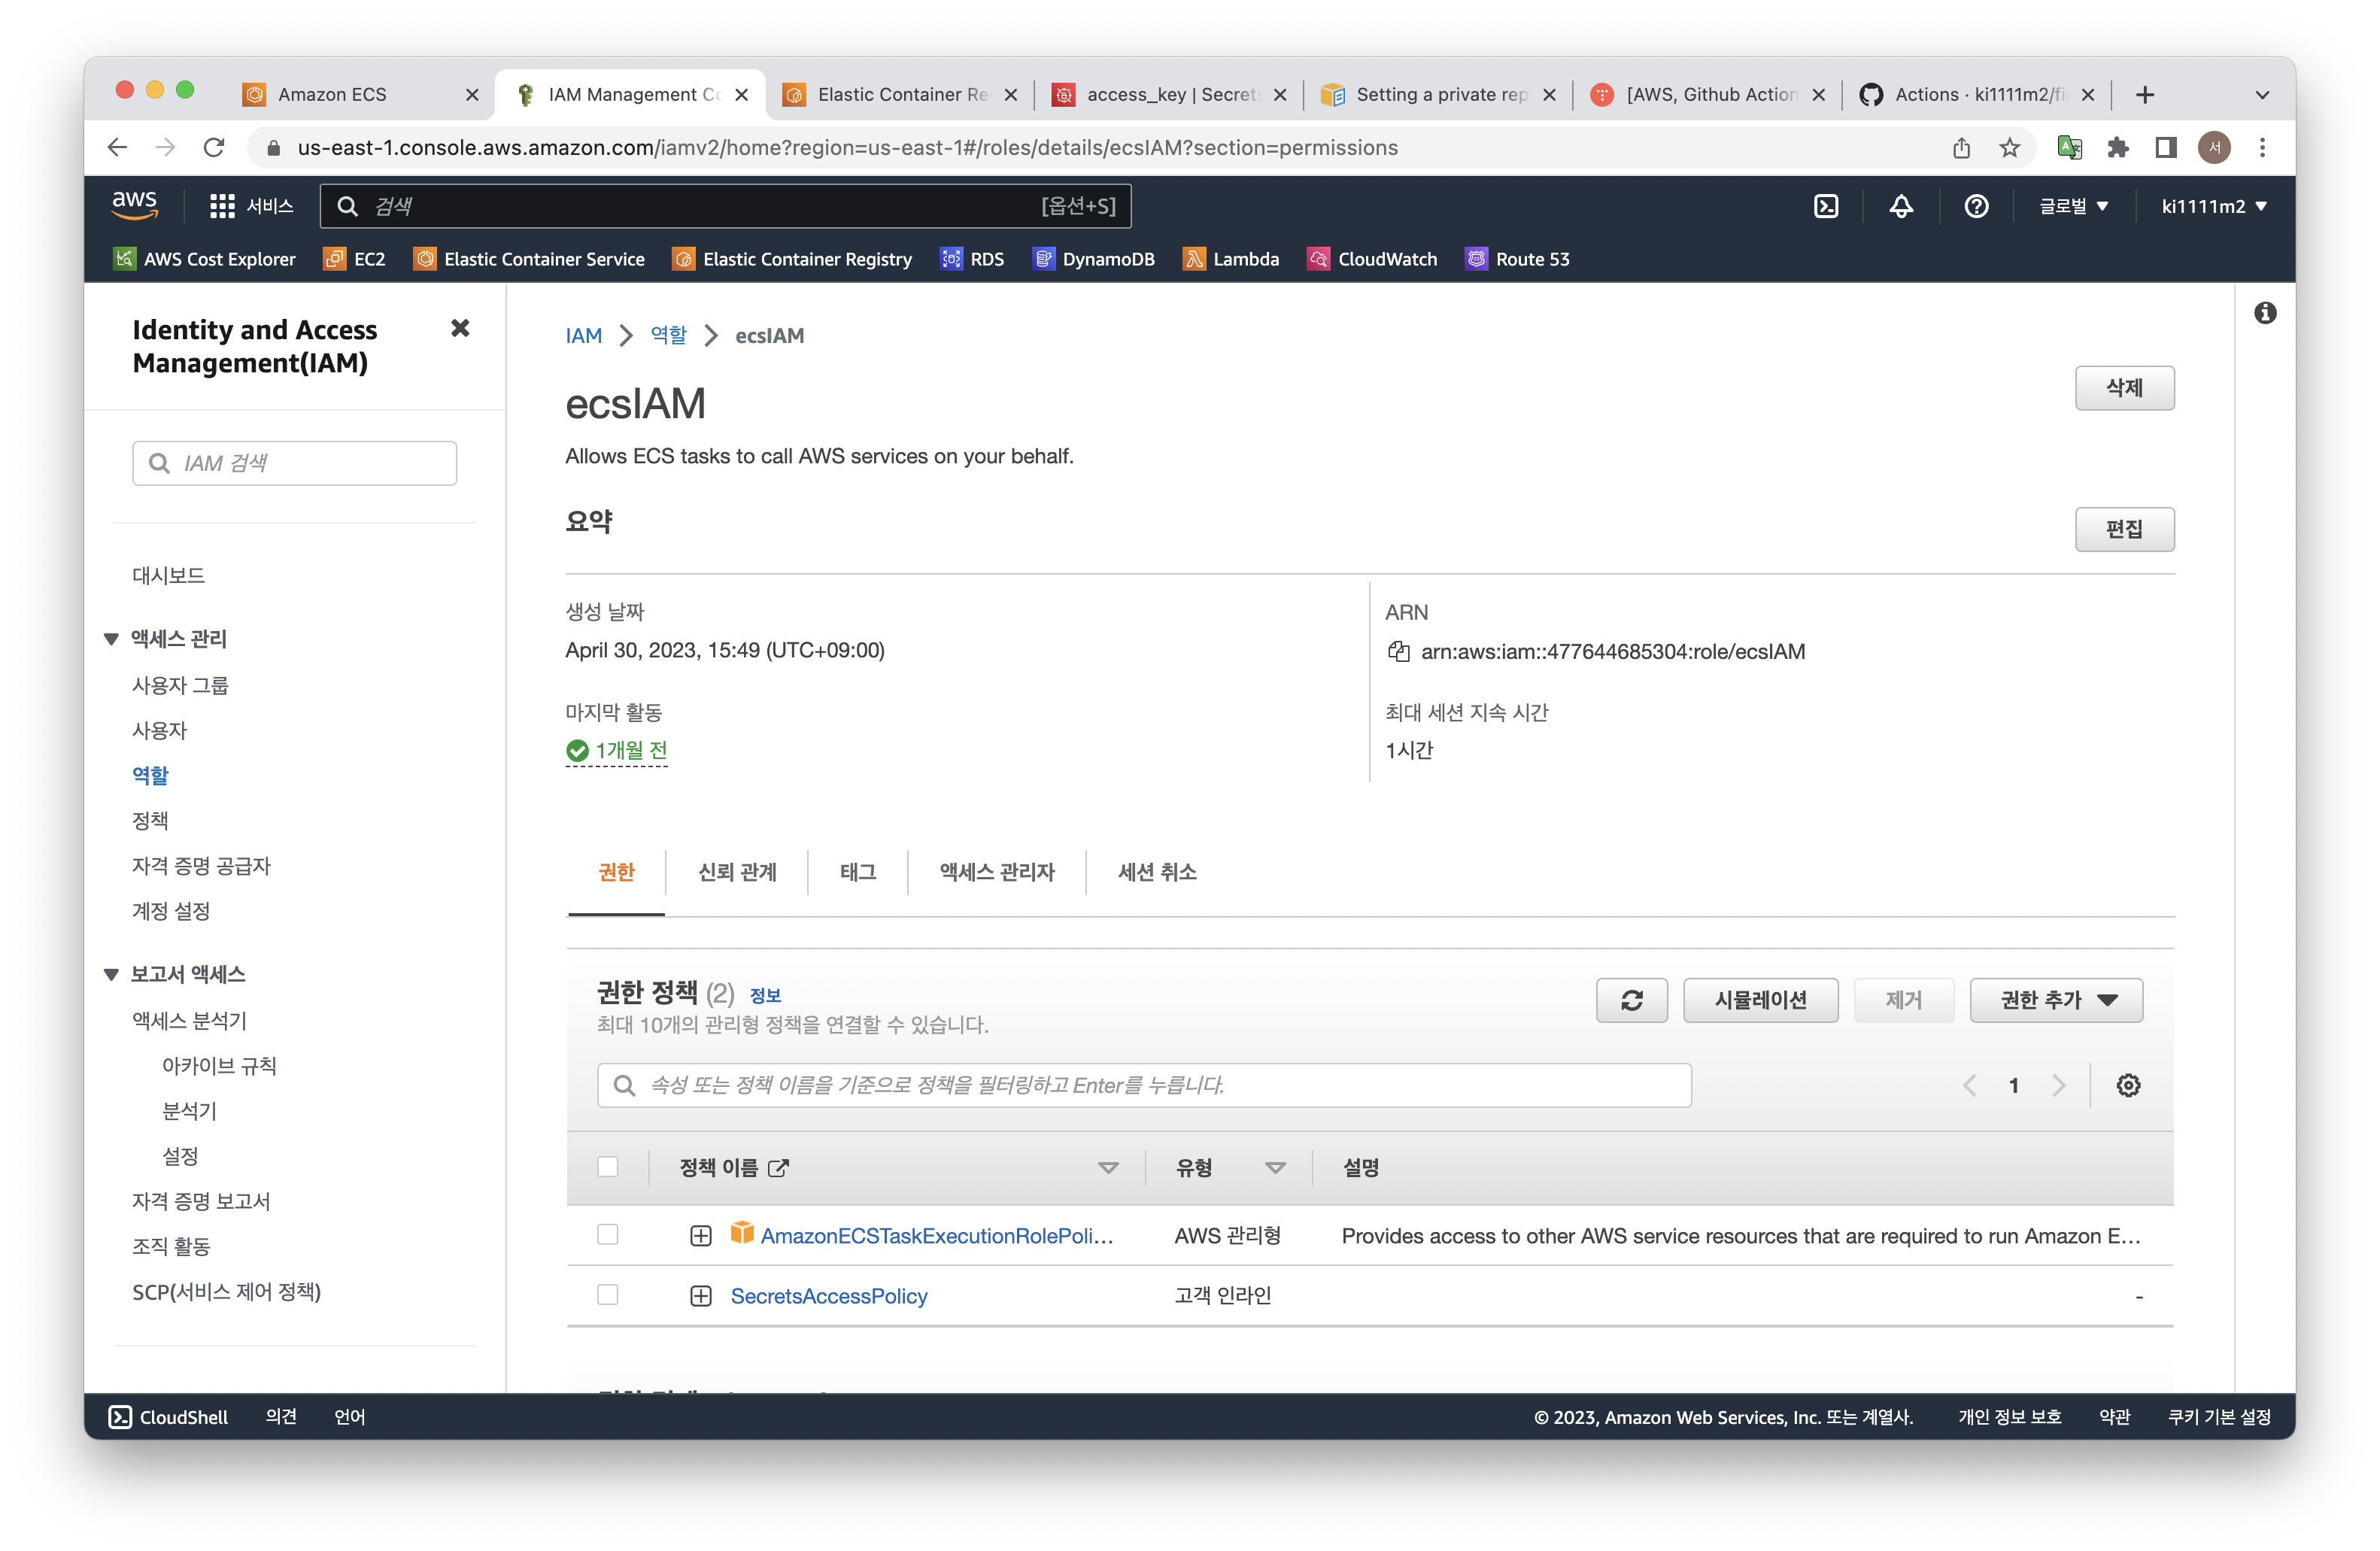Open the SecretsAccessPolicy link

(829, 1296)
